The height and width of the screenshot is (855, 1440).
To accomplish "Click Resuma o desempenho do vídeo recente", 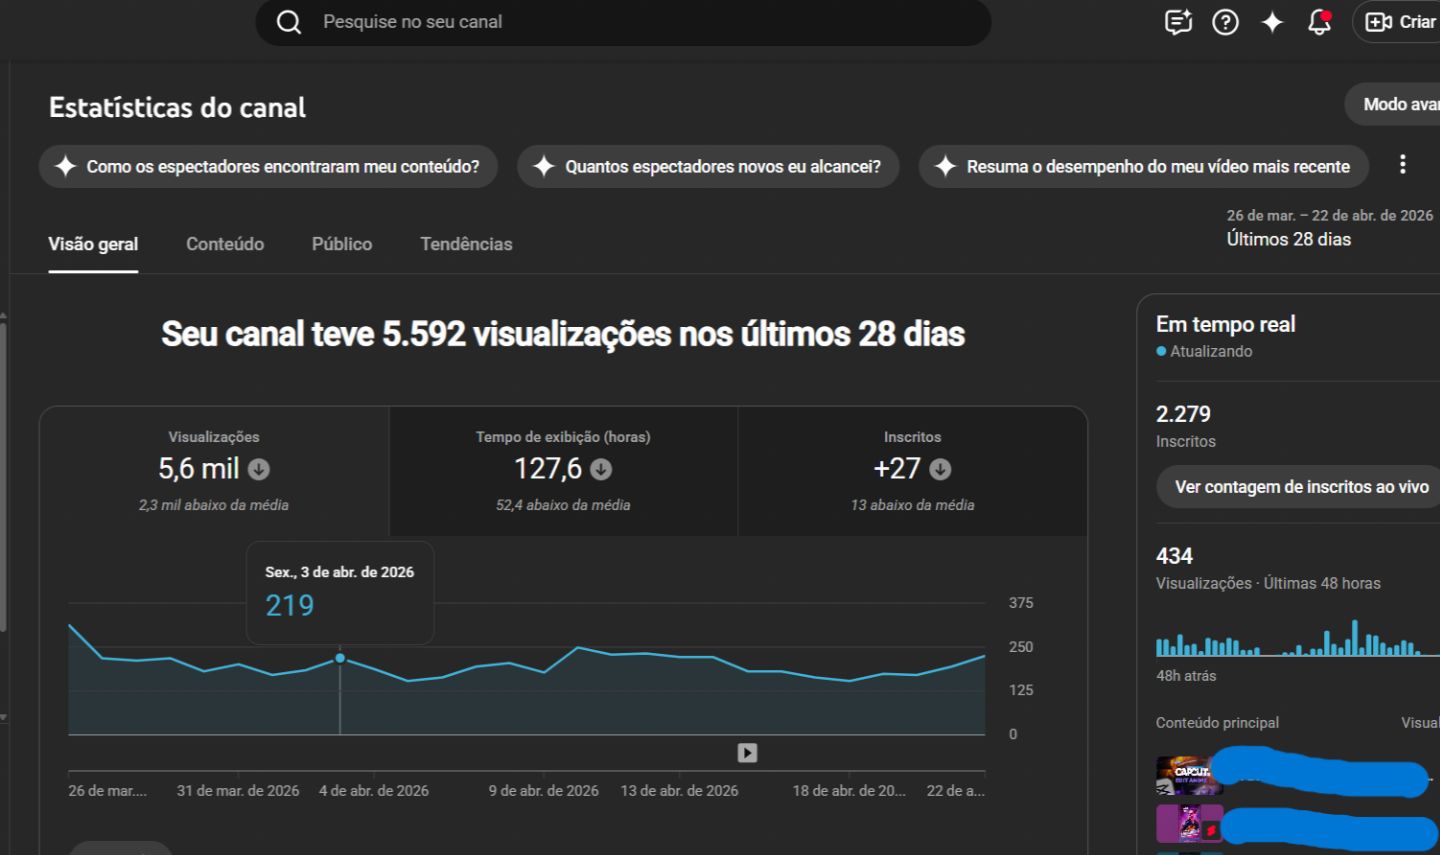I will click(1143, 166).
